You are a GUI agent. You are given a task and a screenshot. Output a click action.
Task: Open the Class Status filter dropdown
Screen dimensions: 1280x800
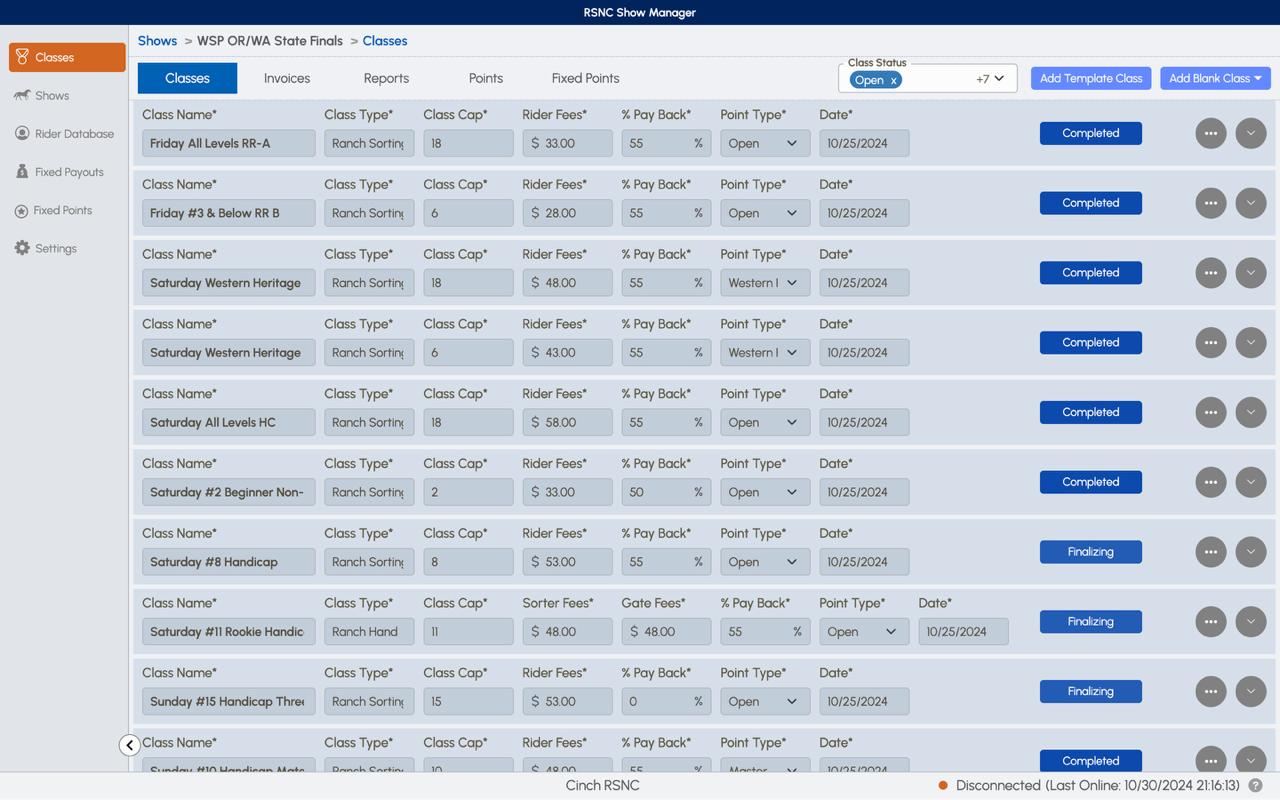(x=997, y=79)
